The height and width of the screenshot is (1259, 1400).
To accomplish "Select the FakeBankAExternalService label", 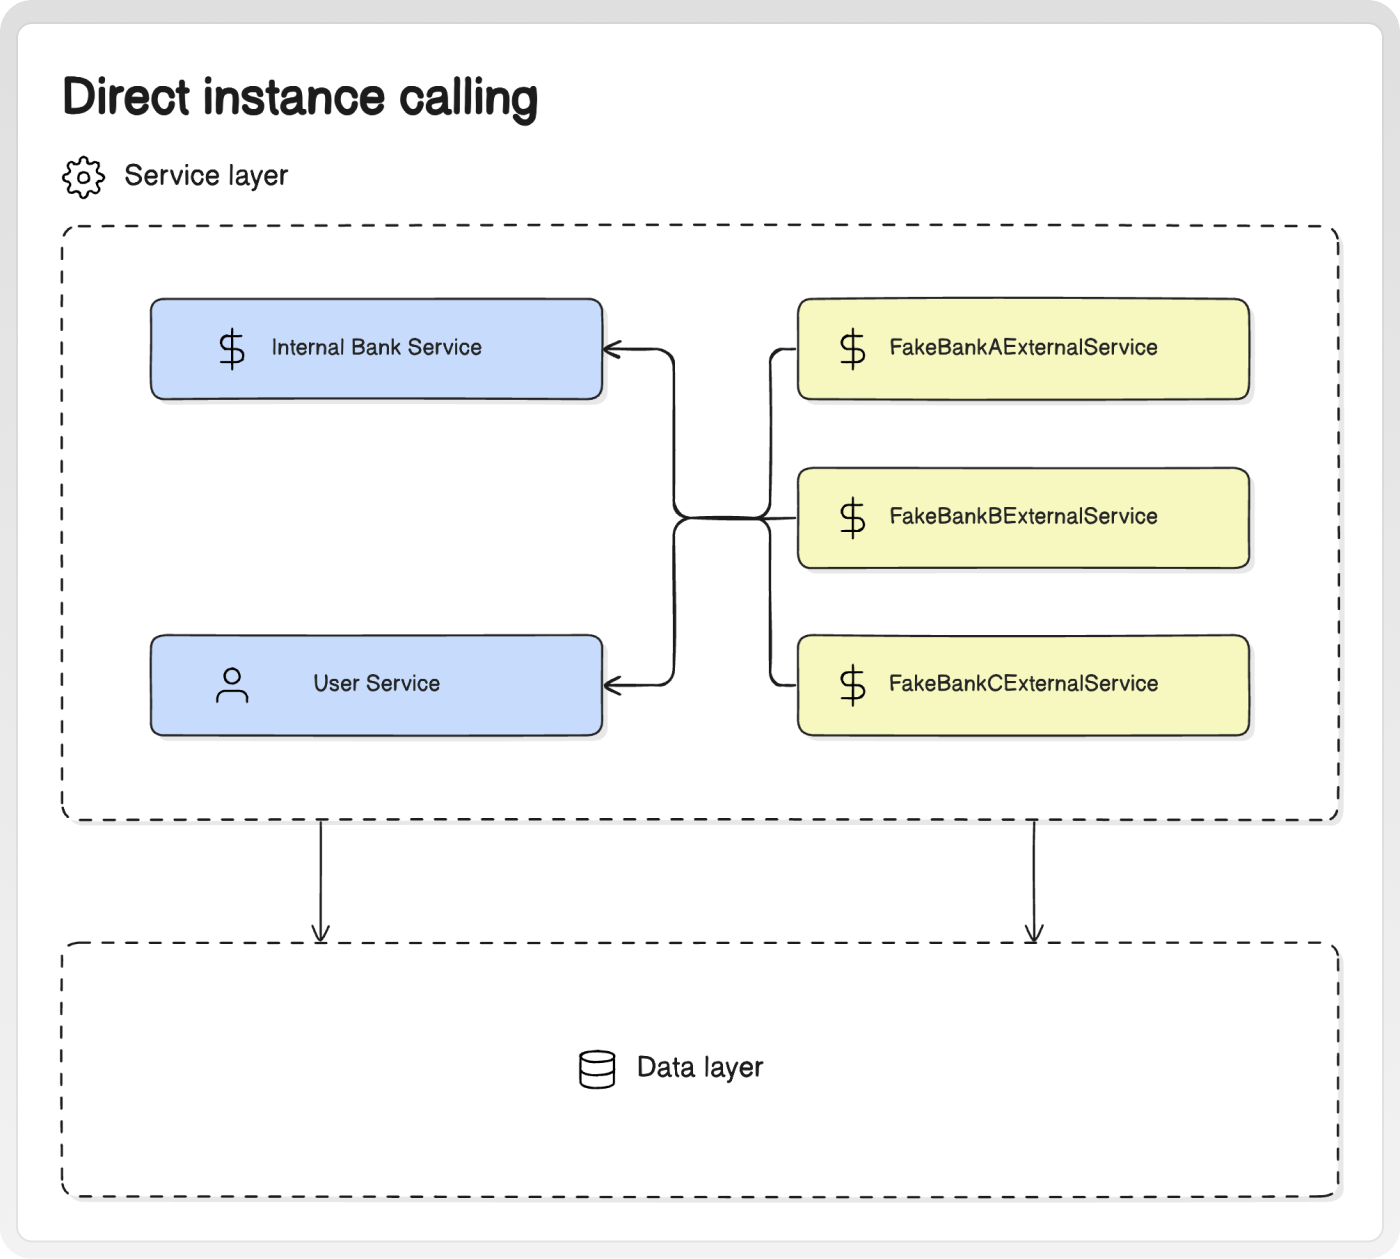I will click(x=1023, y=347).
